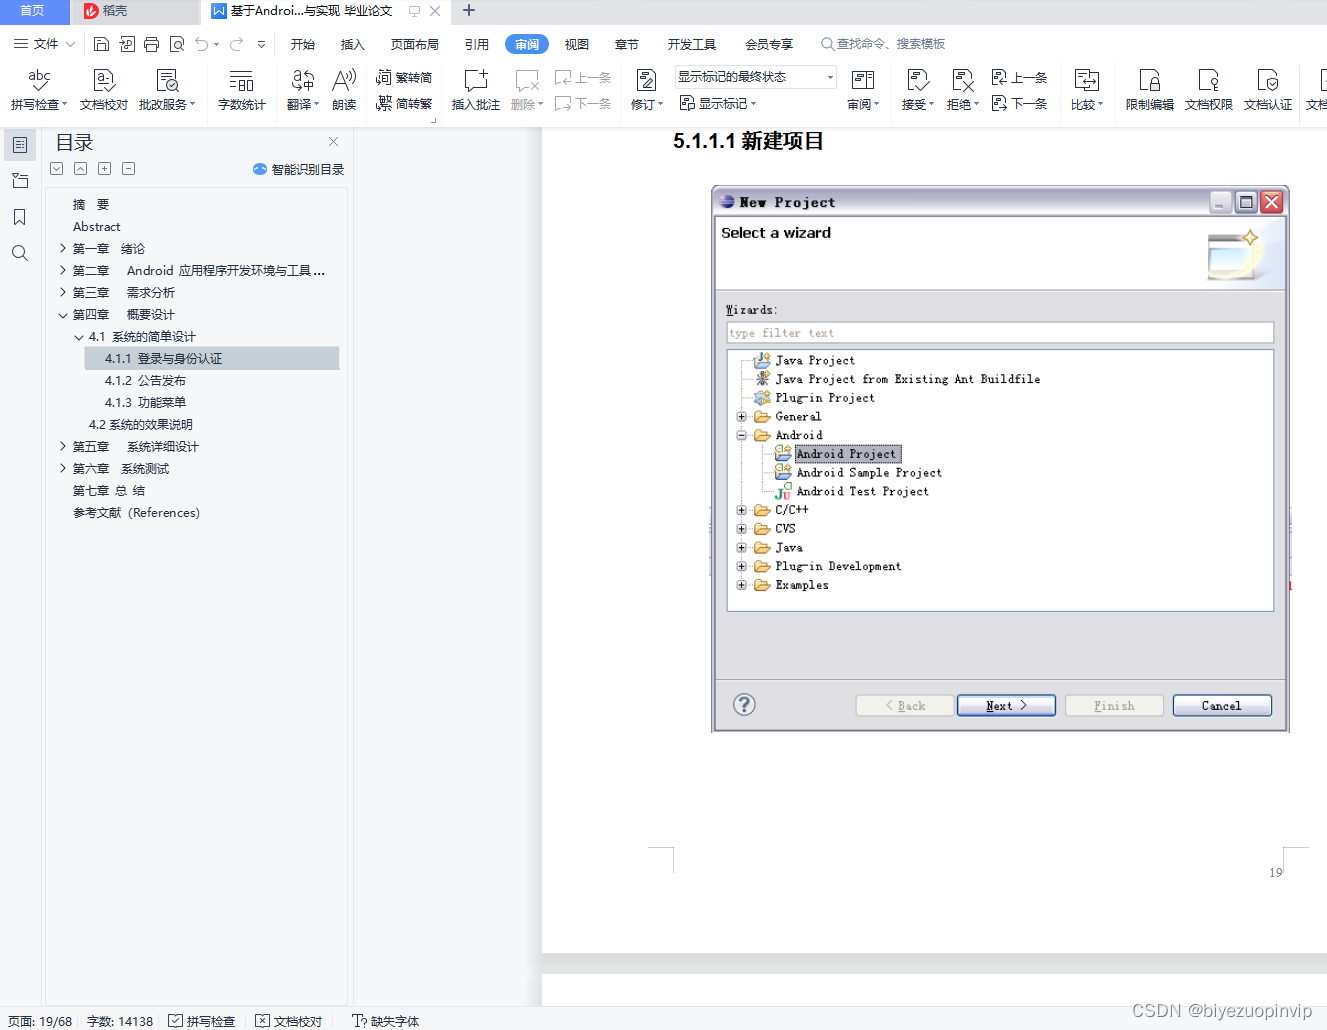
Task: Open the 翻译 translate tool
Action: pos(302,89)
